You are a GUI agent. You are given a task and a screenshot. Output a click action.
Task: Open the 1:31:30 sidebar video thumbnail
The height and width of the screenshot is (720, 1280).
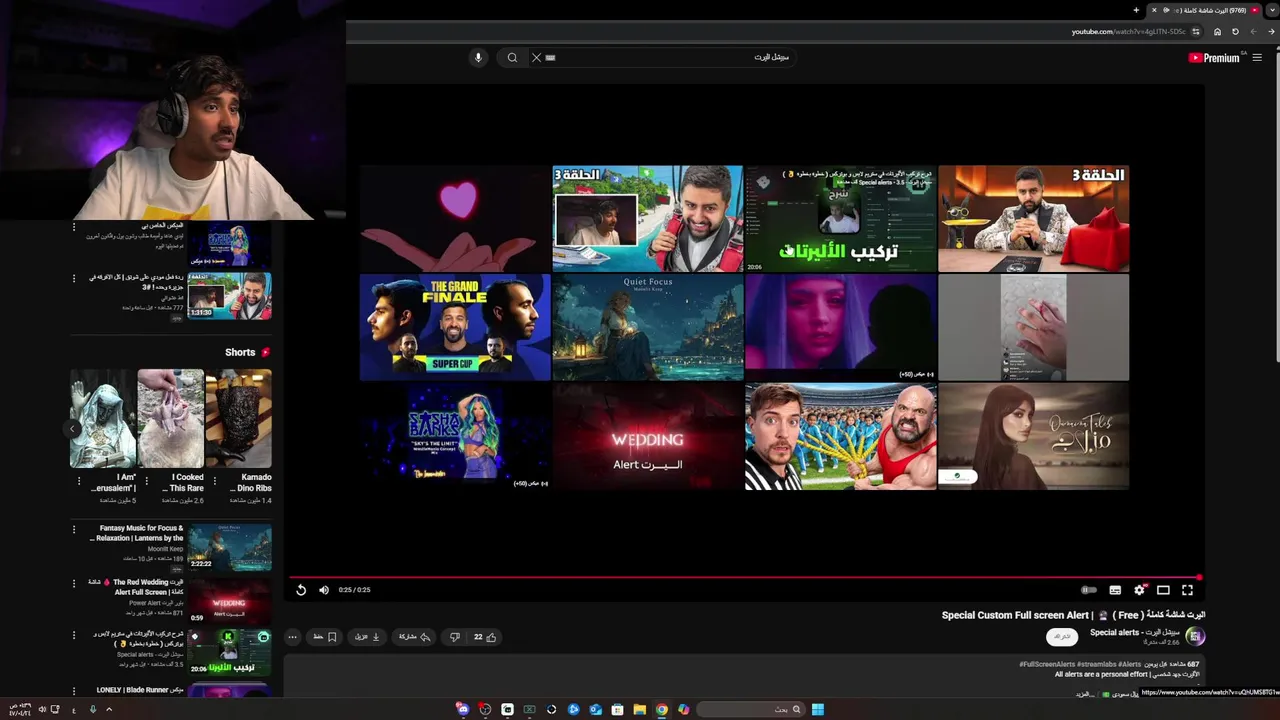coord(230,296)
